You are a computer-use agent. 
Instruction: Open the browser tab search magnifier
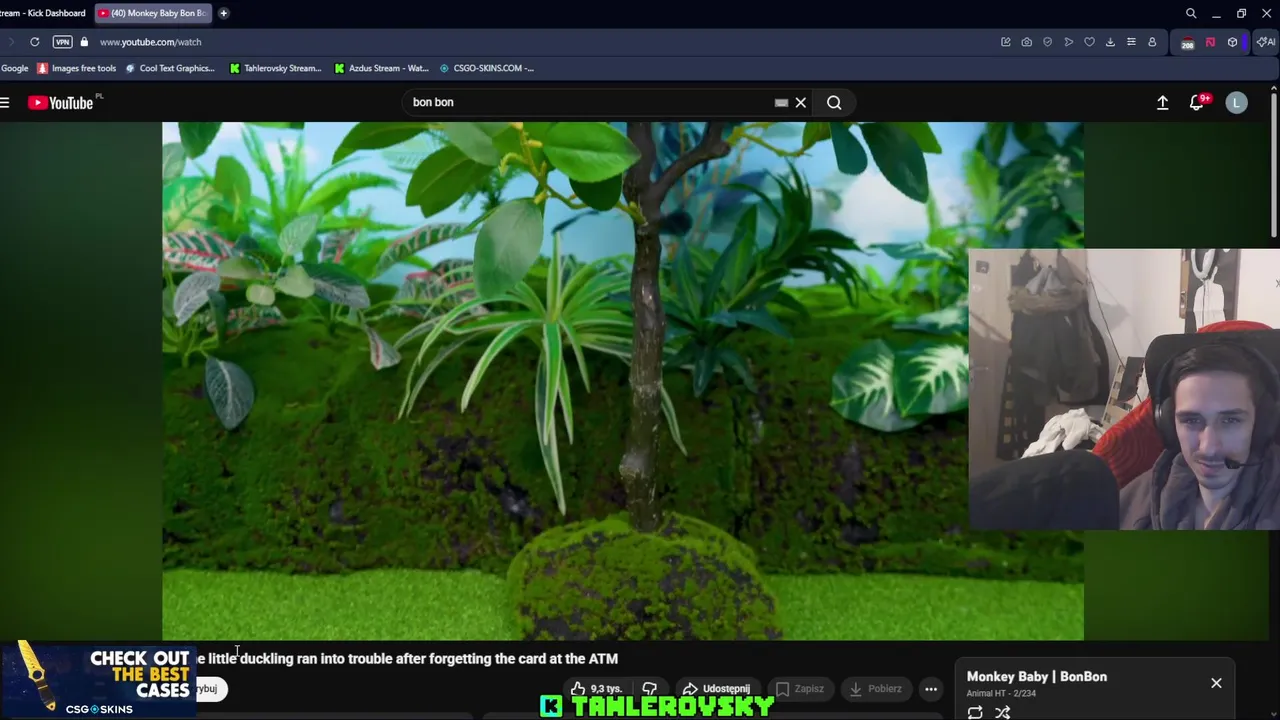1191,13
